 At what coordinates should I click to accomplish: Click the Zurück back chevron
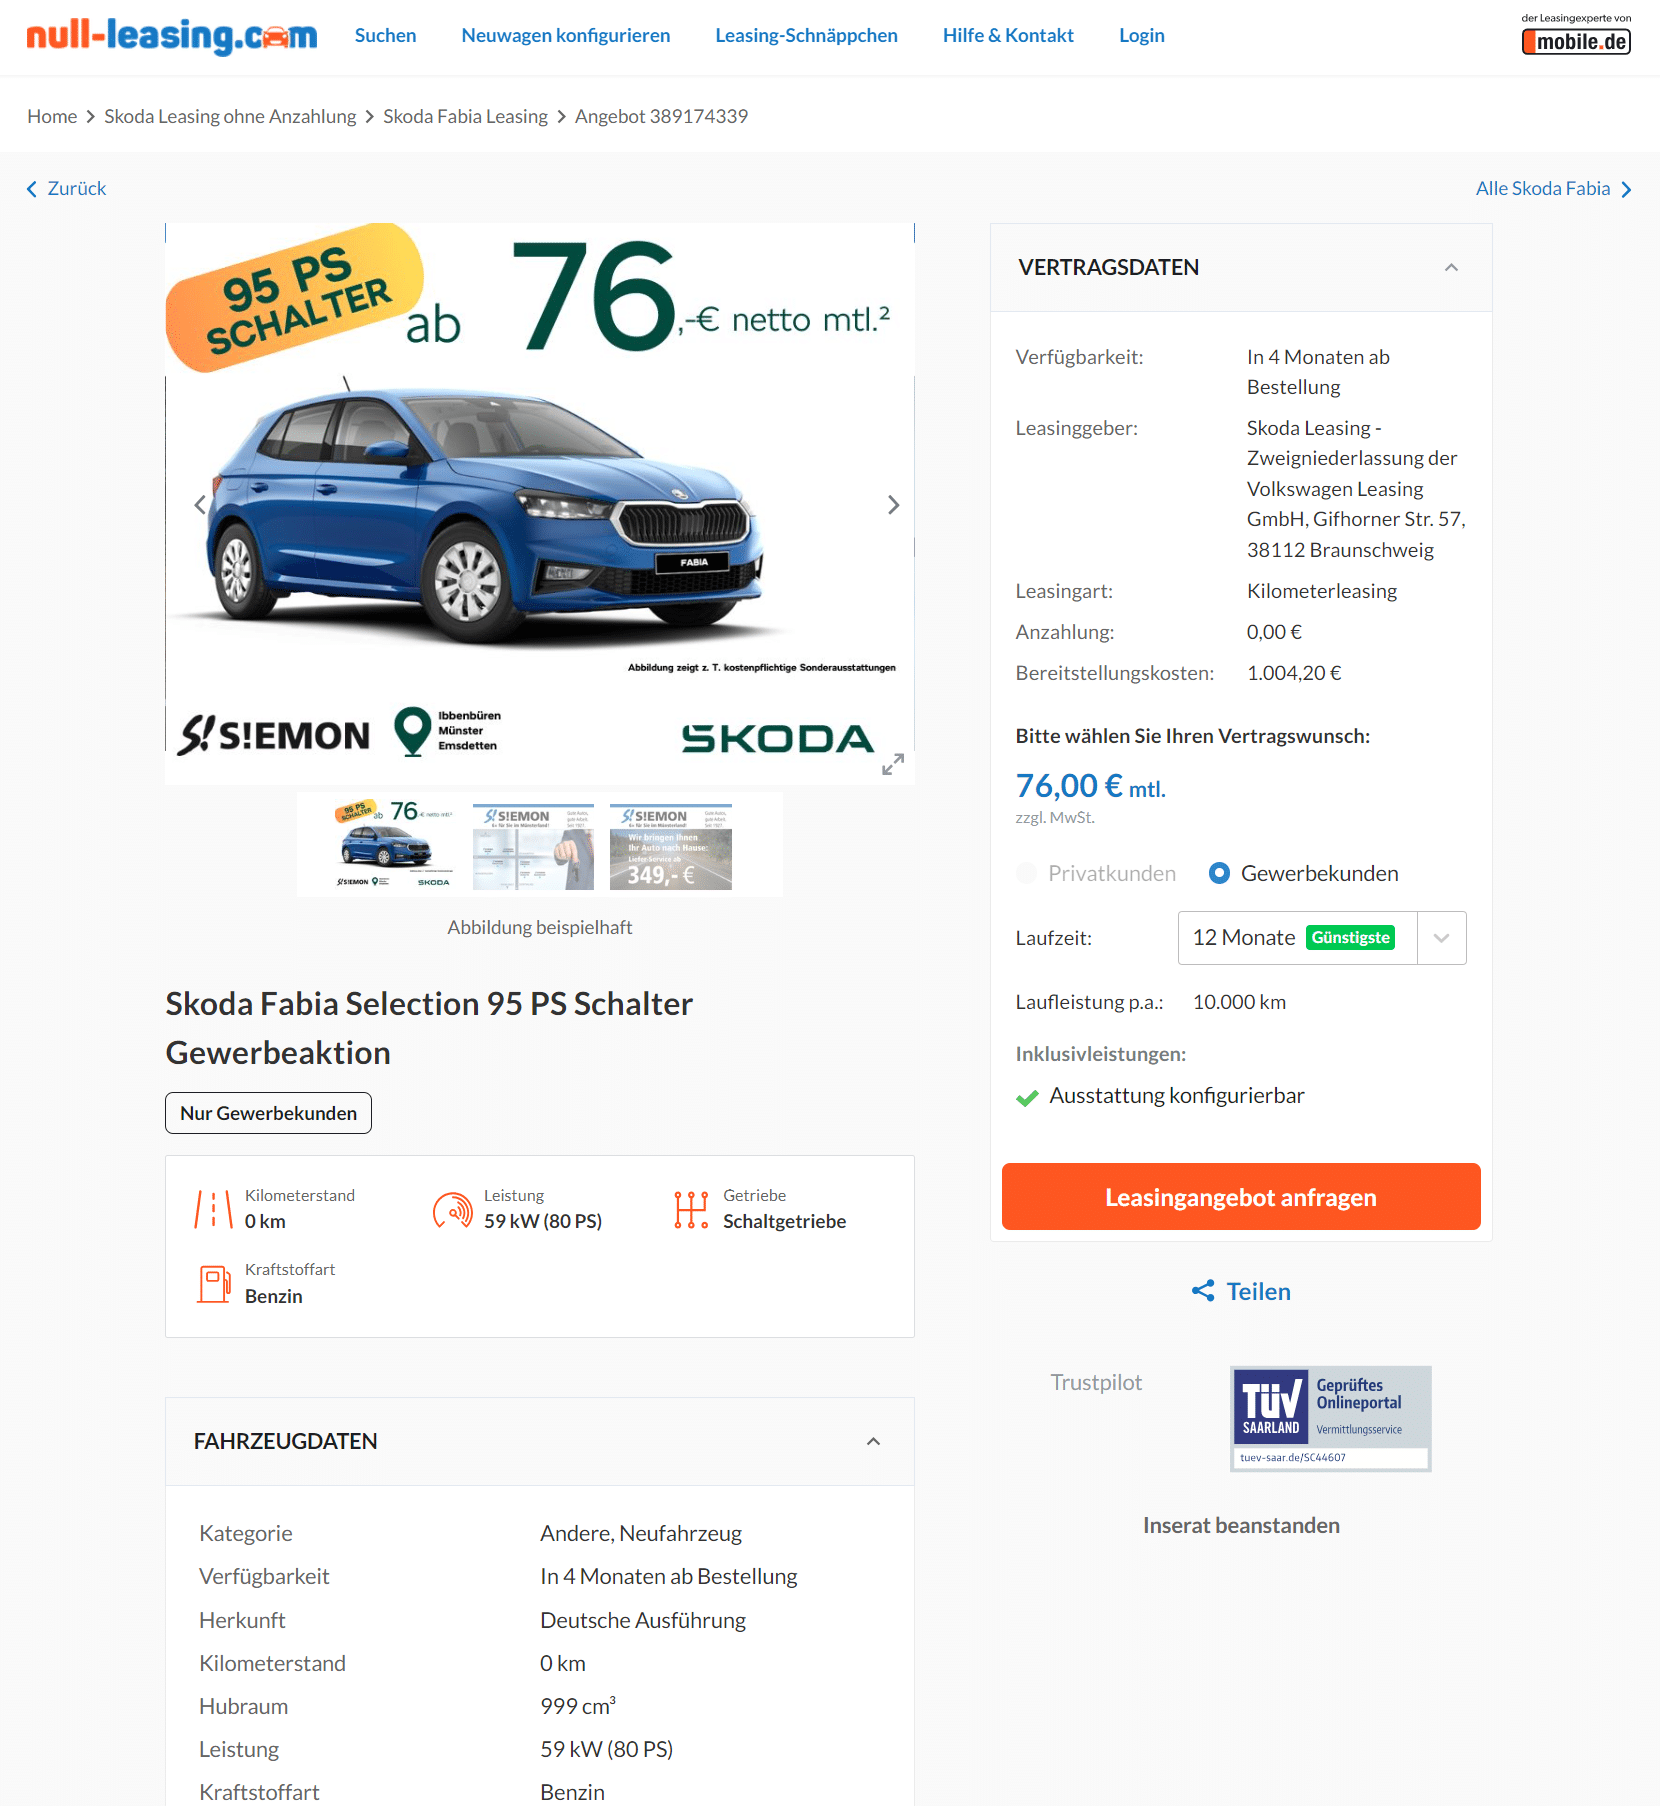32,189
